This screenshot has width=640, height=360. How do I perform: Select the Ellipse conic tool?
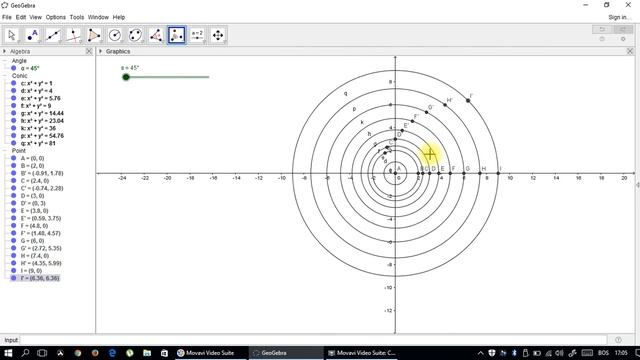pyautogui.click(x=136, y=35)
